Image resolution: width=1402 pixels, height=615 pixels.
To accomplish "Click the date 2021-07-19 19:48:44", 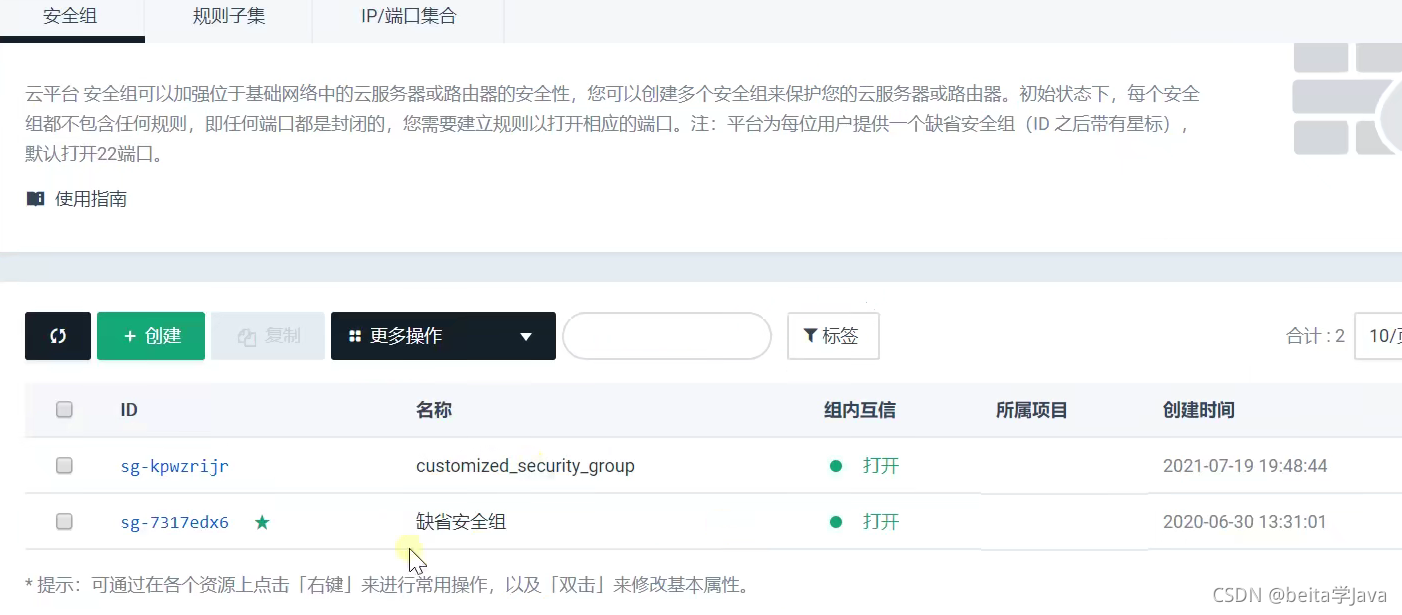I will click(x=1245, y=466).
